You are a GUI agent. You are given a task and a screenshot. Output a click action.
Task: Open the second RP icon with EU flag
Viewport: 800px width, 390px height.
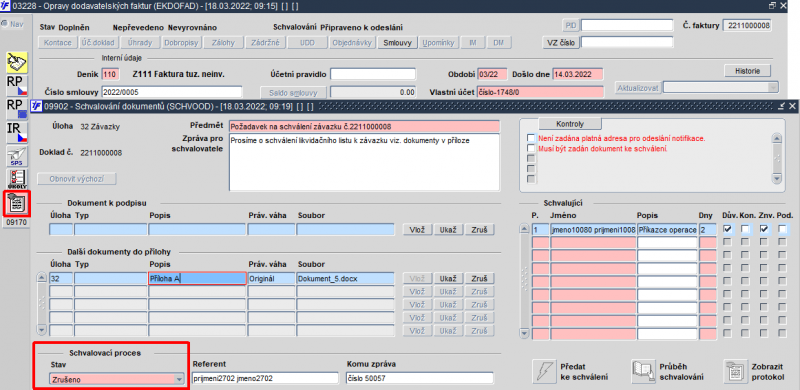pos(17,108)
